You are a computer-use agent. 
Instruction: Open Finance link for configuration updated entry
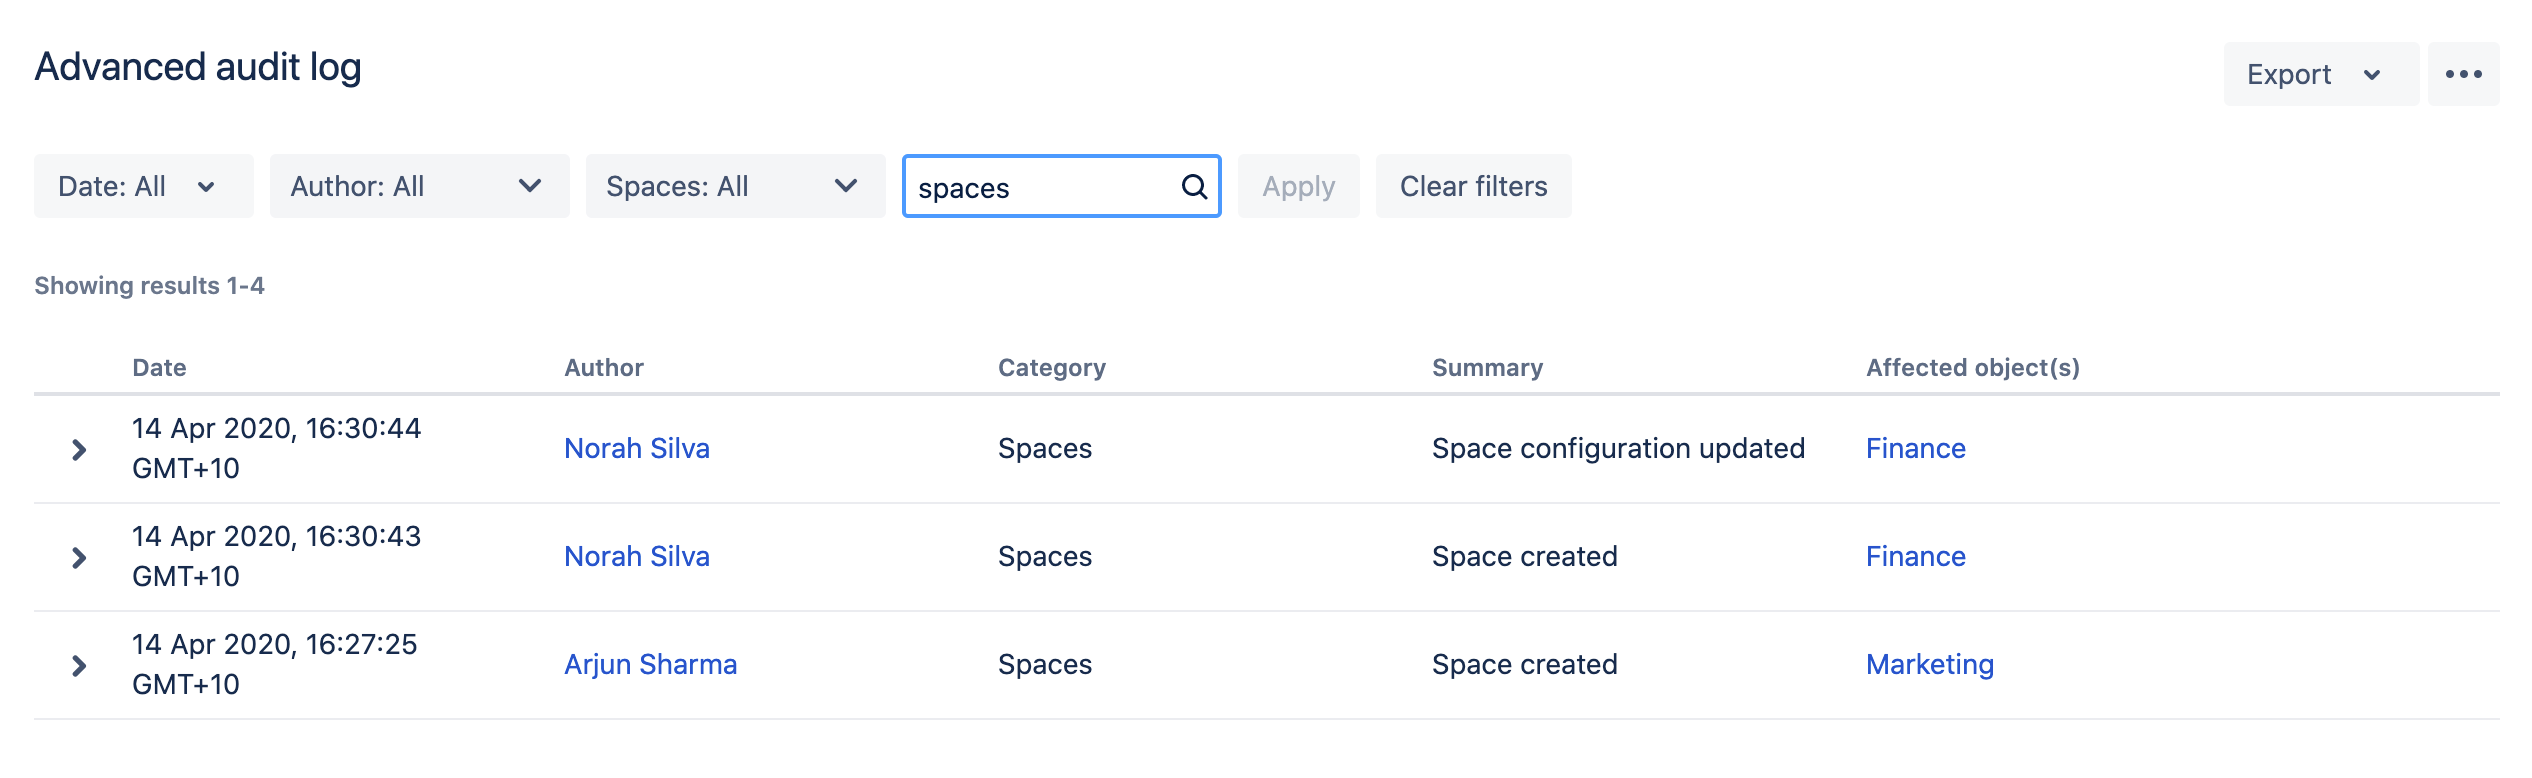coord(1915,448)
